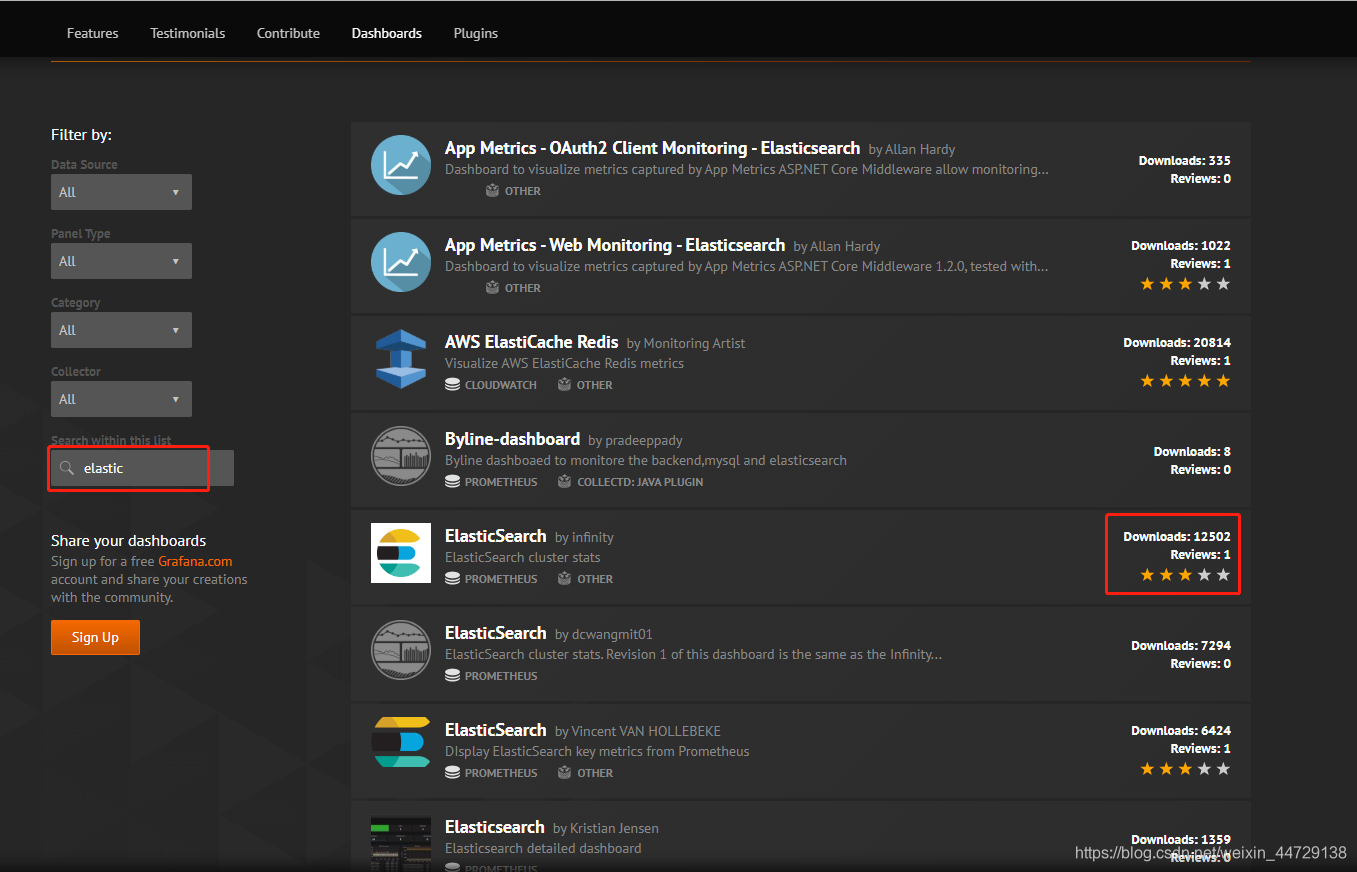The image size is (1357, 872).
Task: Click the author name 'by pradeeppady'
Action: click(x=636, y=440)
